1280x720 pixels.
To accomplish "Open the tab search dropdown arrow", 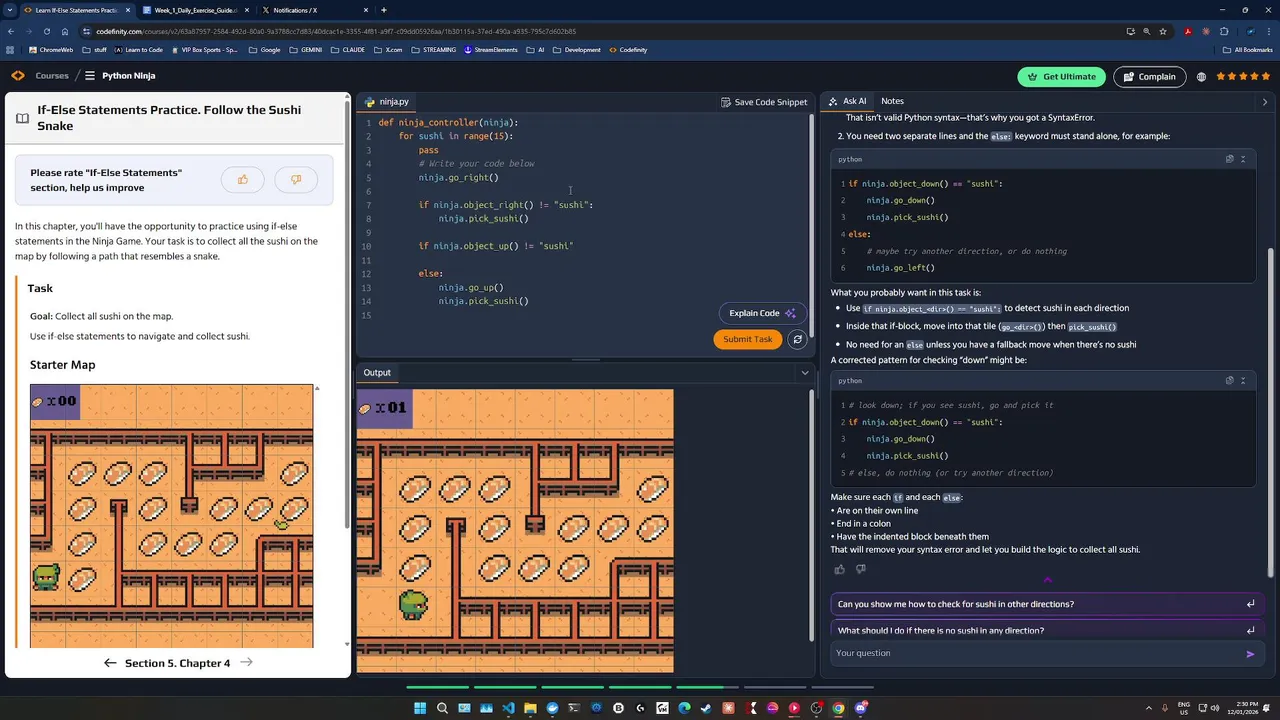I will pos(9,10).
